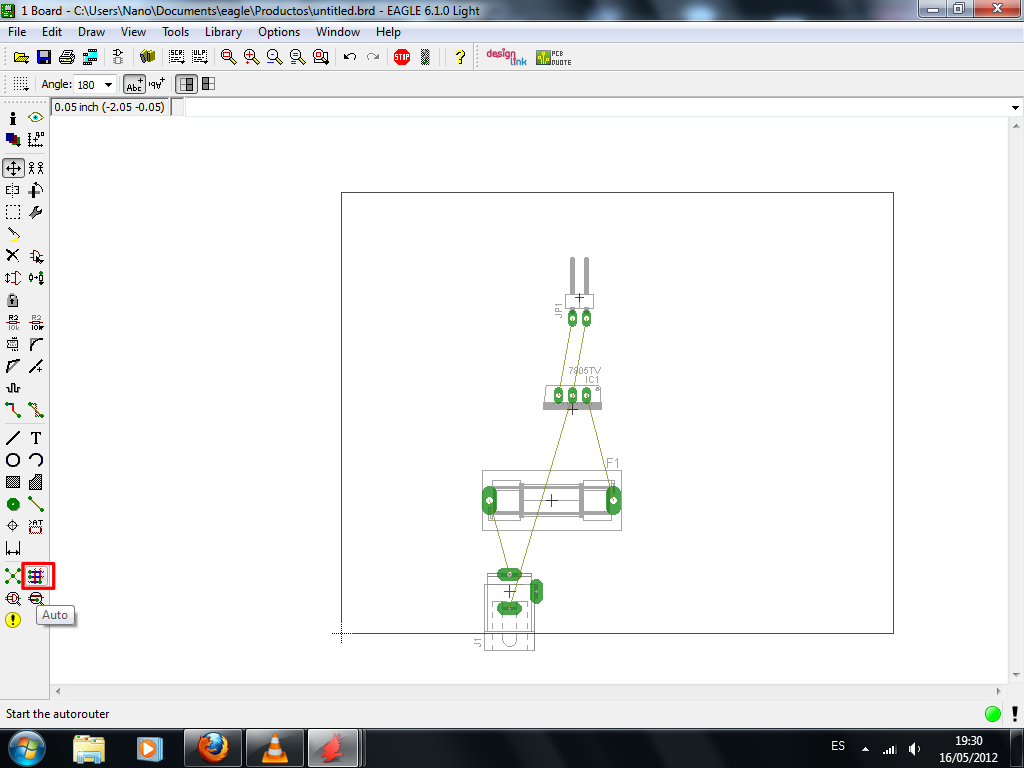Select the Via green octagon tool
The width and height of the screenshot is (1024, 768).
(x=13, y=505)
